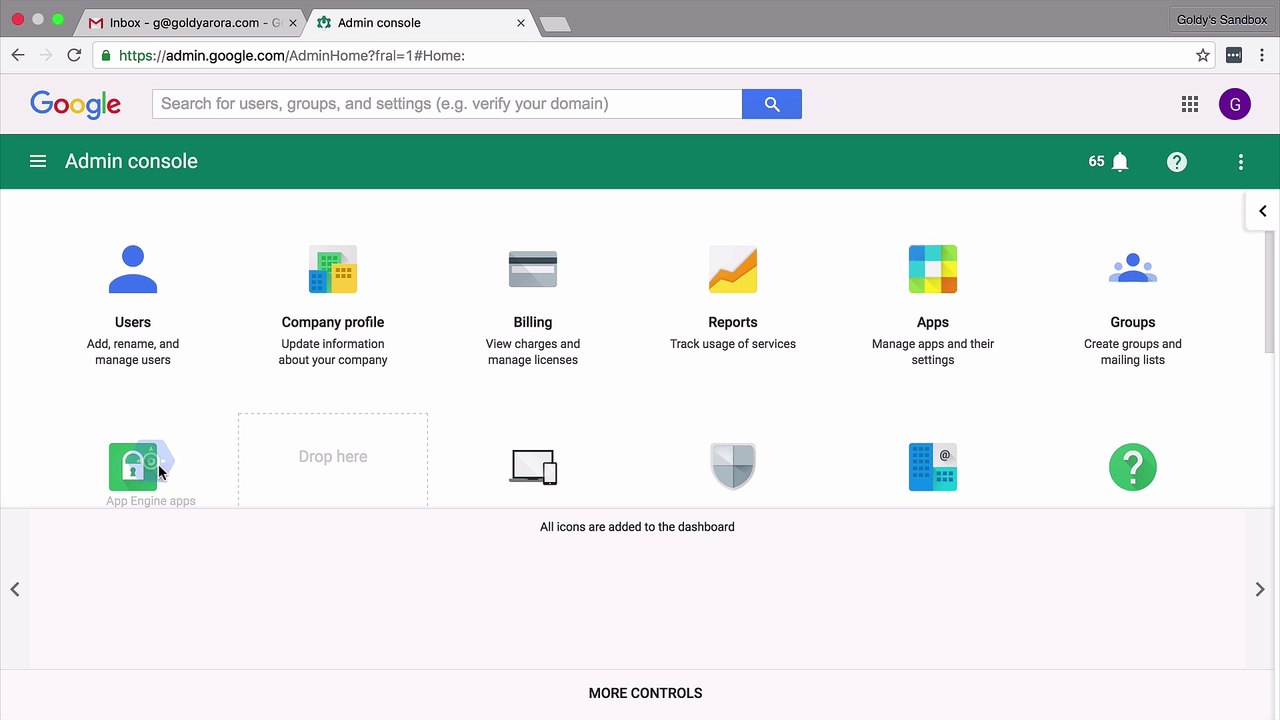Open the Groups people icon
Viewport: 1280px width, 720px height.
[x=1133, y=269]
